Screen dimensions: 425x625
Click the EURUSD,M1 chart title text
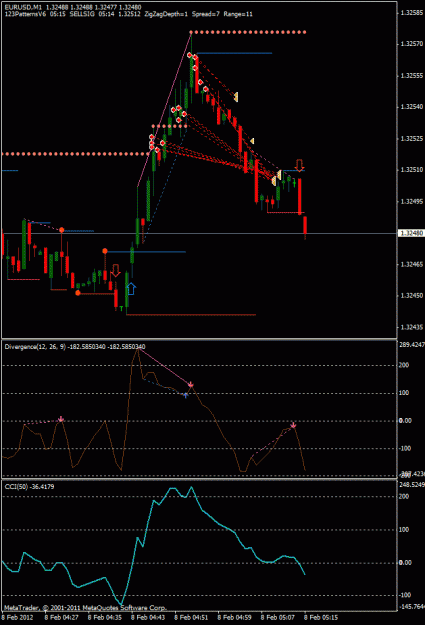click(23, 7)
